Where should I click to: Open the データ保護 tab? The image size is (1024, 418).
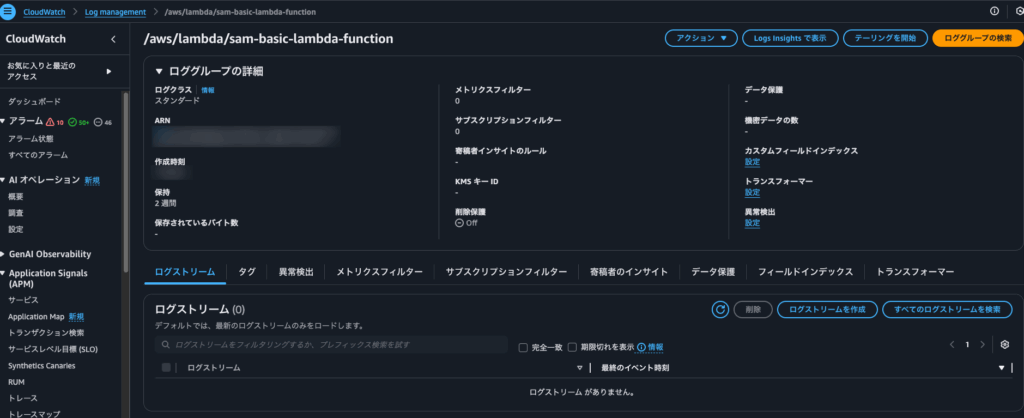pyautogui.click(x=713, y=271)
